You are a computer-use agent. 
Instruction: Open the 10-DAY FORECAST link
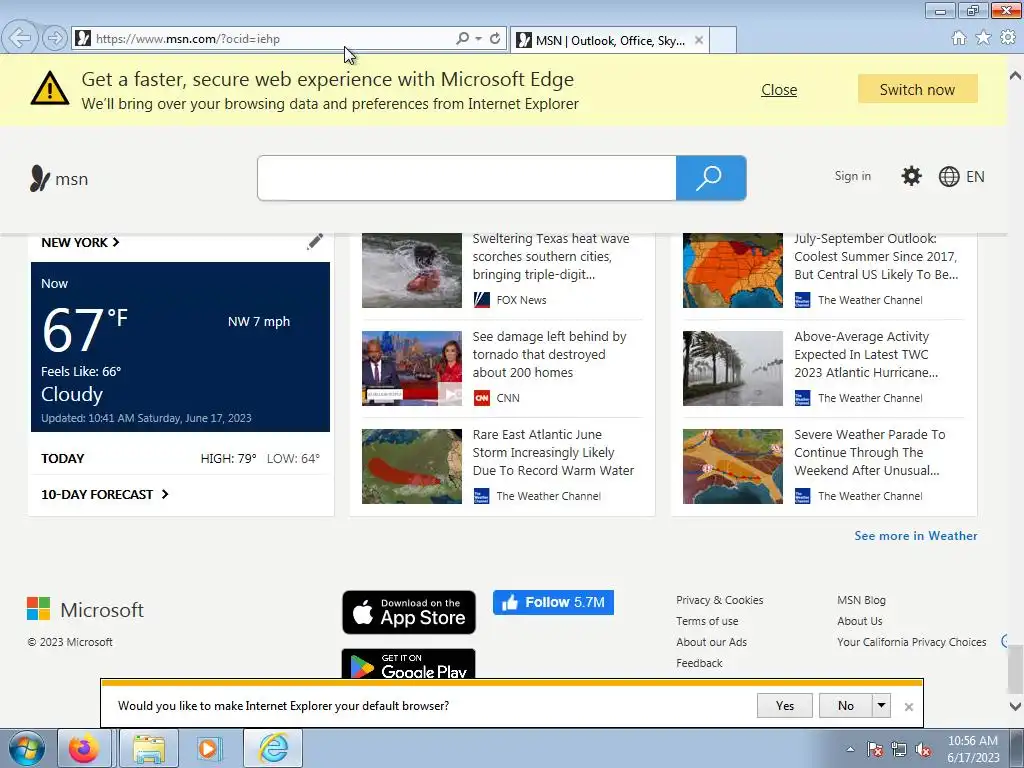coord(104,494)
